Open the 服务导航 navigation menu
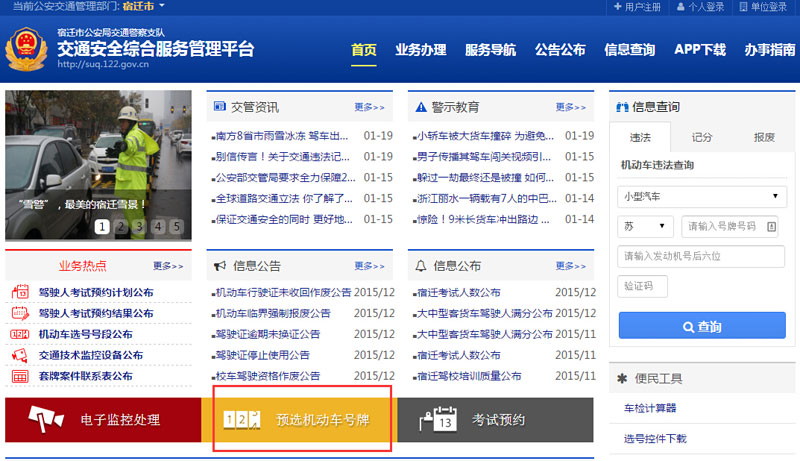Image resolution: width=800 pixels, height=461 pixels. tap(490, 50)
